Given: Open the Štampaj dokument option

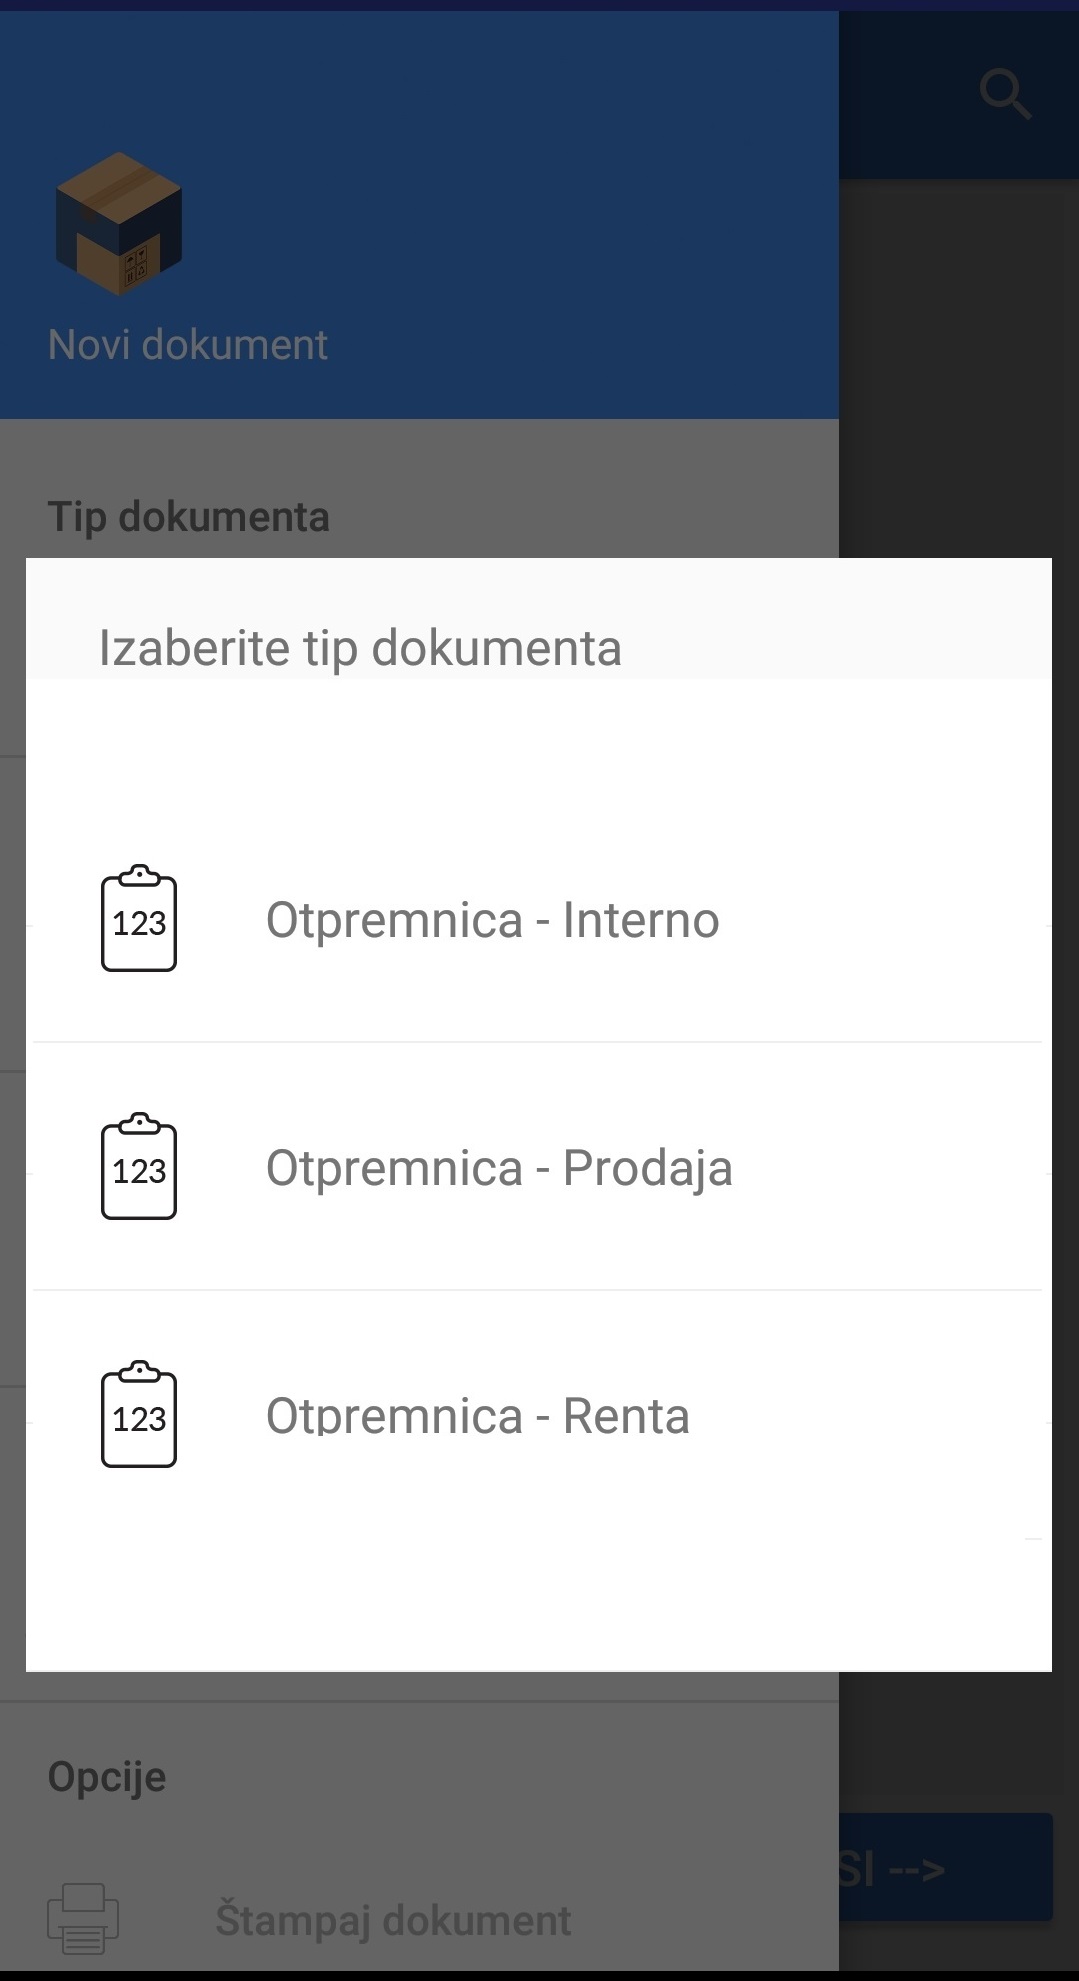Looking at the screenshot, I should (393, 1920).
